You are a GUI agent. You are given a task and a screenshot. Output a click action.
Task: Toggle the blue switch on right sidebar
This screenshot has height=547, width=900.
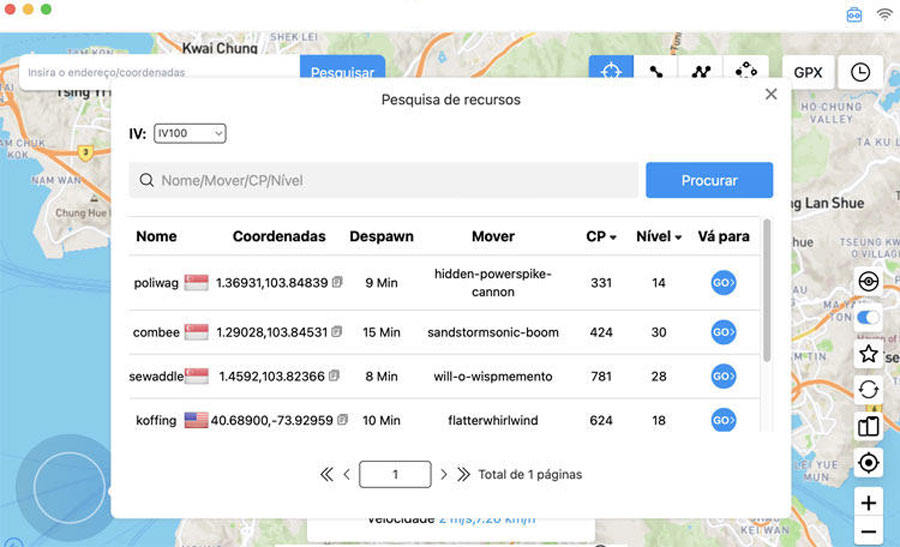868,317
